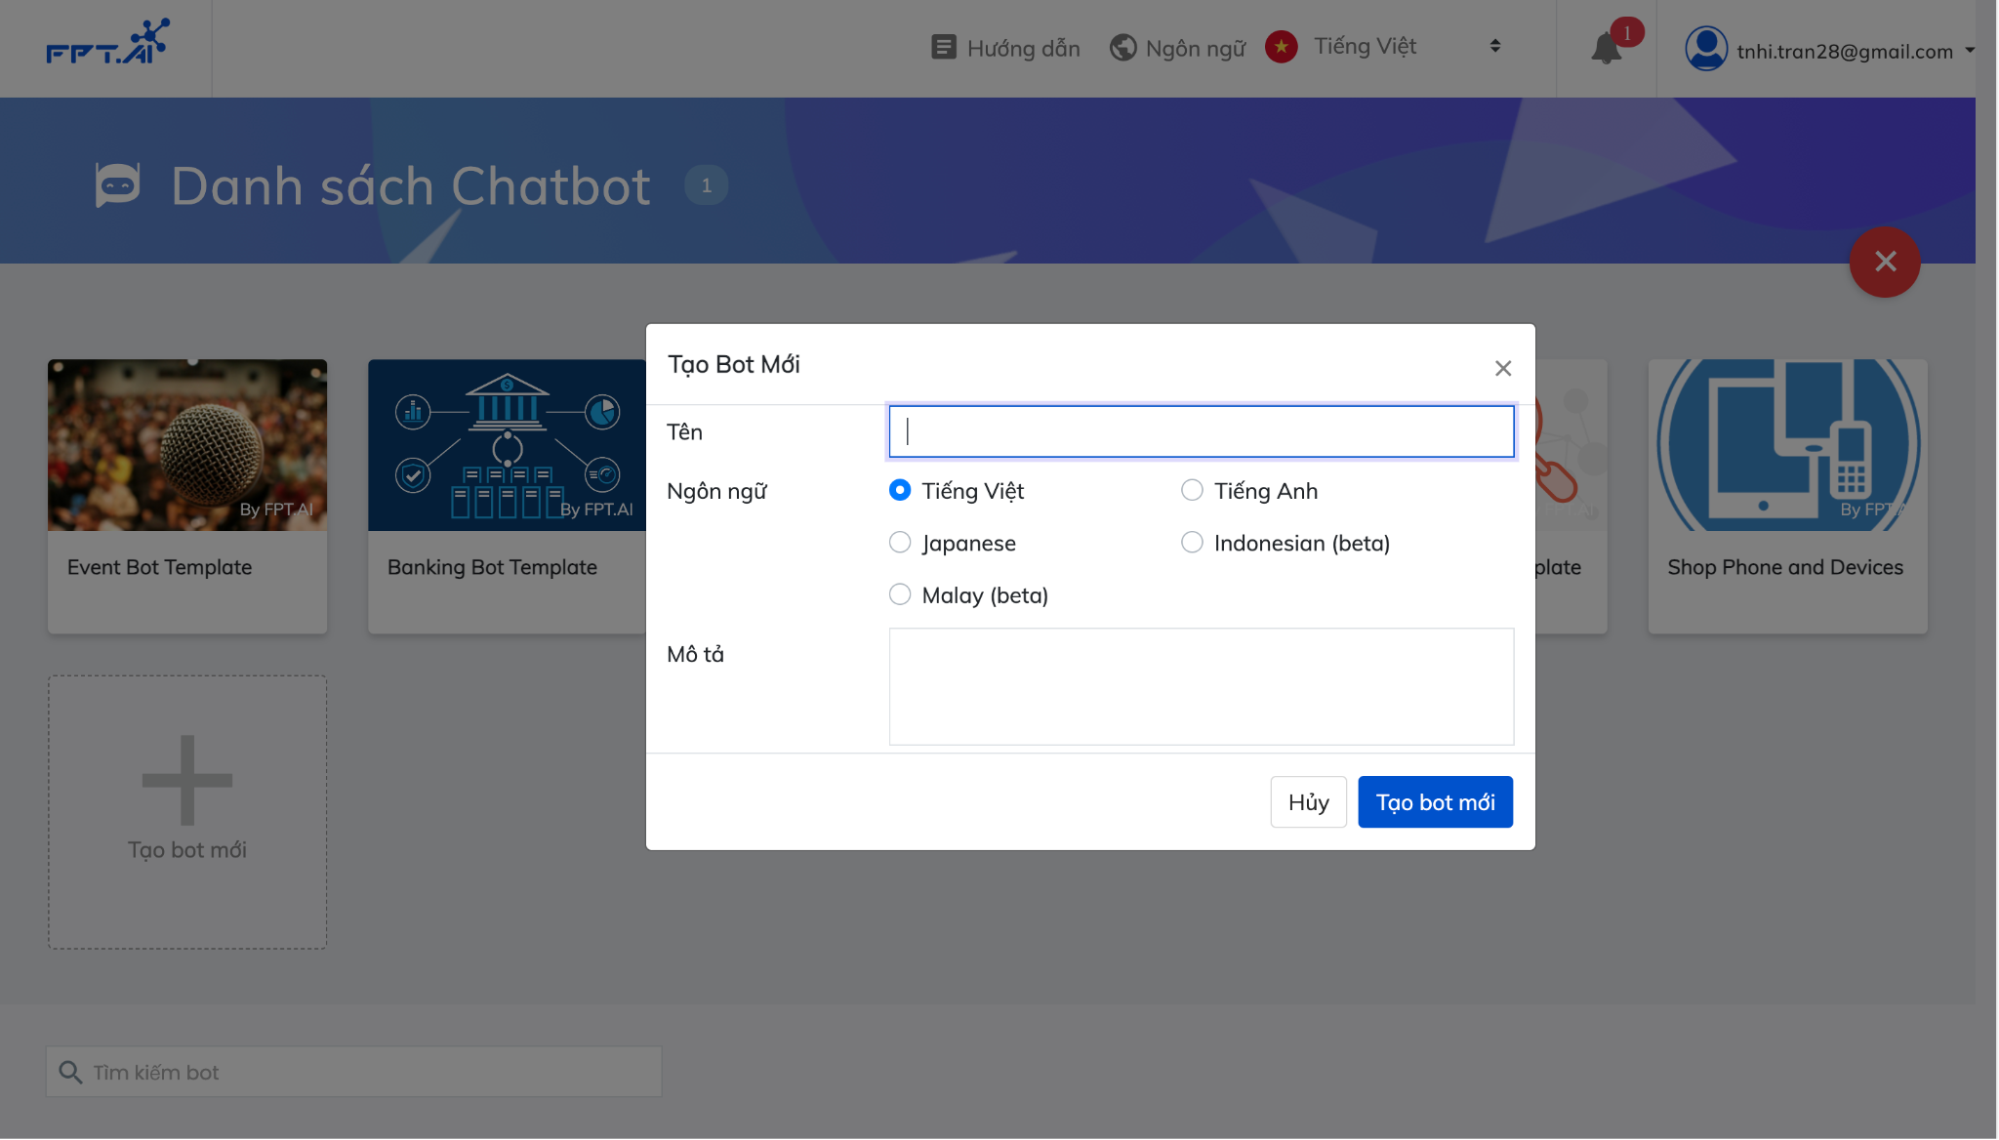Click the red round X button
1999x1140 pixels.
click(x=1884, y=262)
